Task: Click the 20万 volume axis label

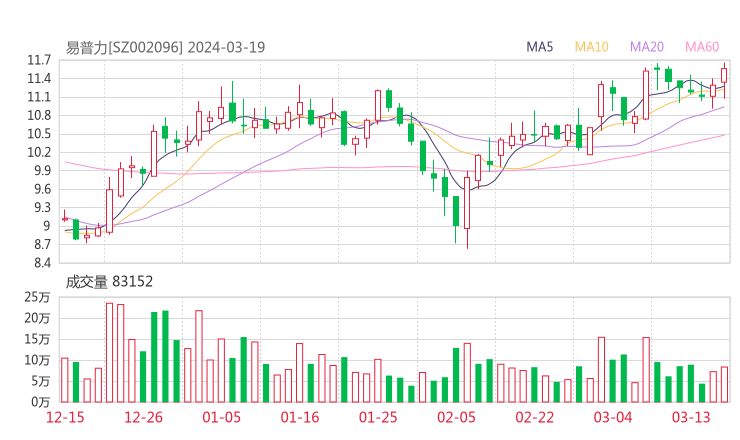Action: [37, 318]
